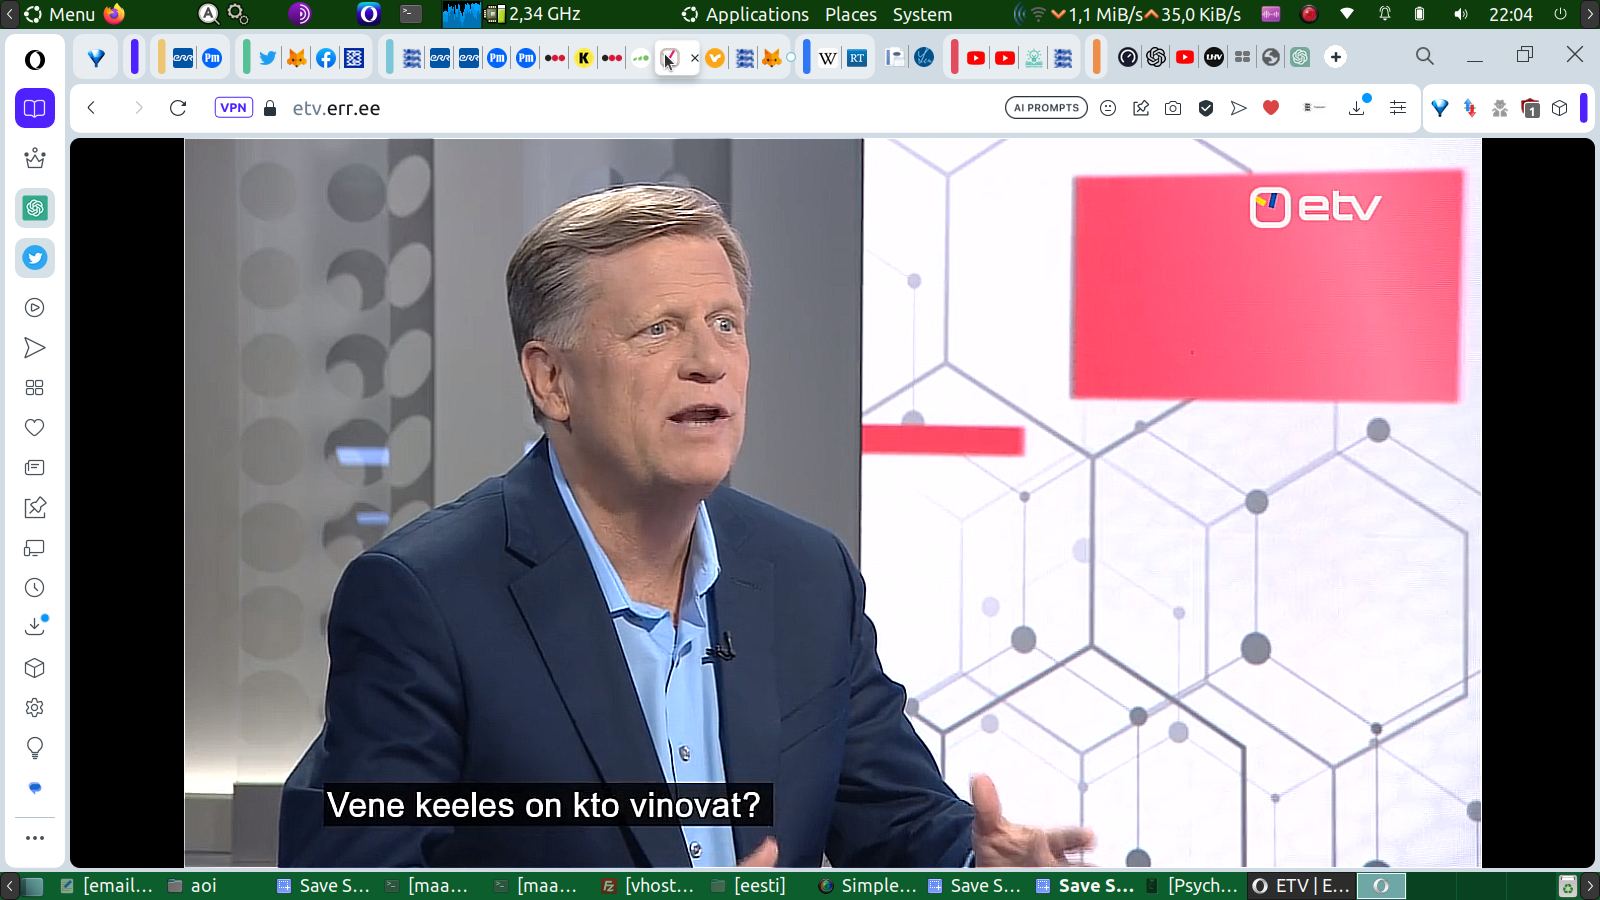This screenshot has height=900, width=1600.
Task: Switch to the [vhost... FileZilla taskbar window
Action: point(648,885)
